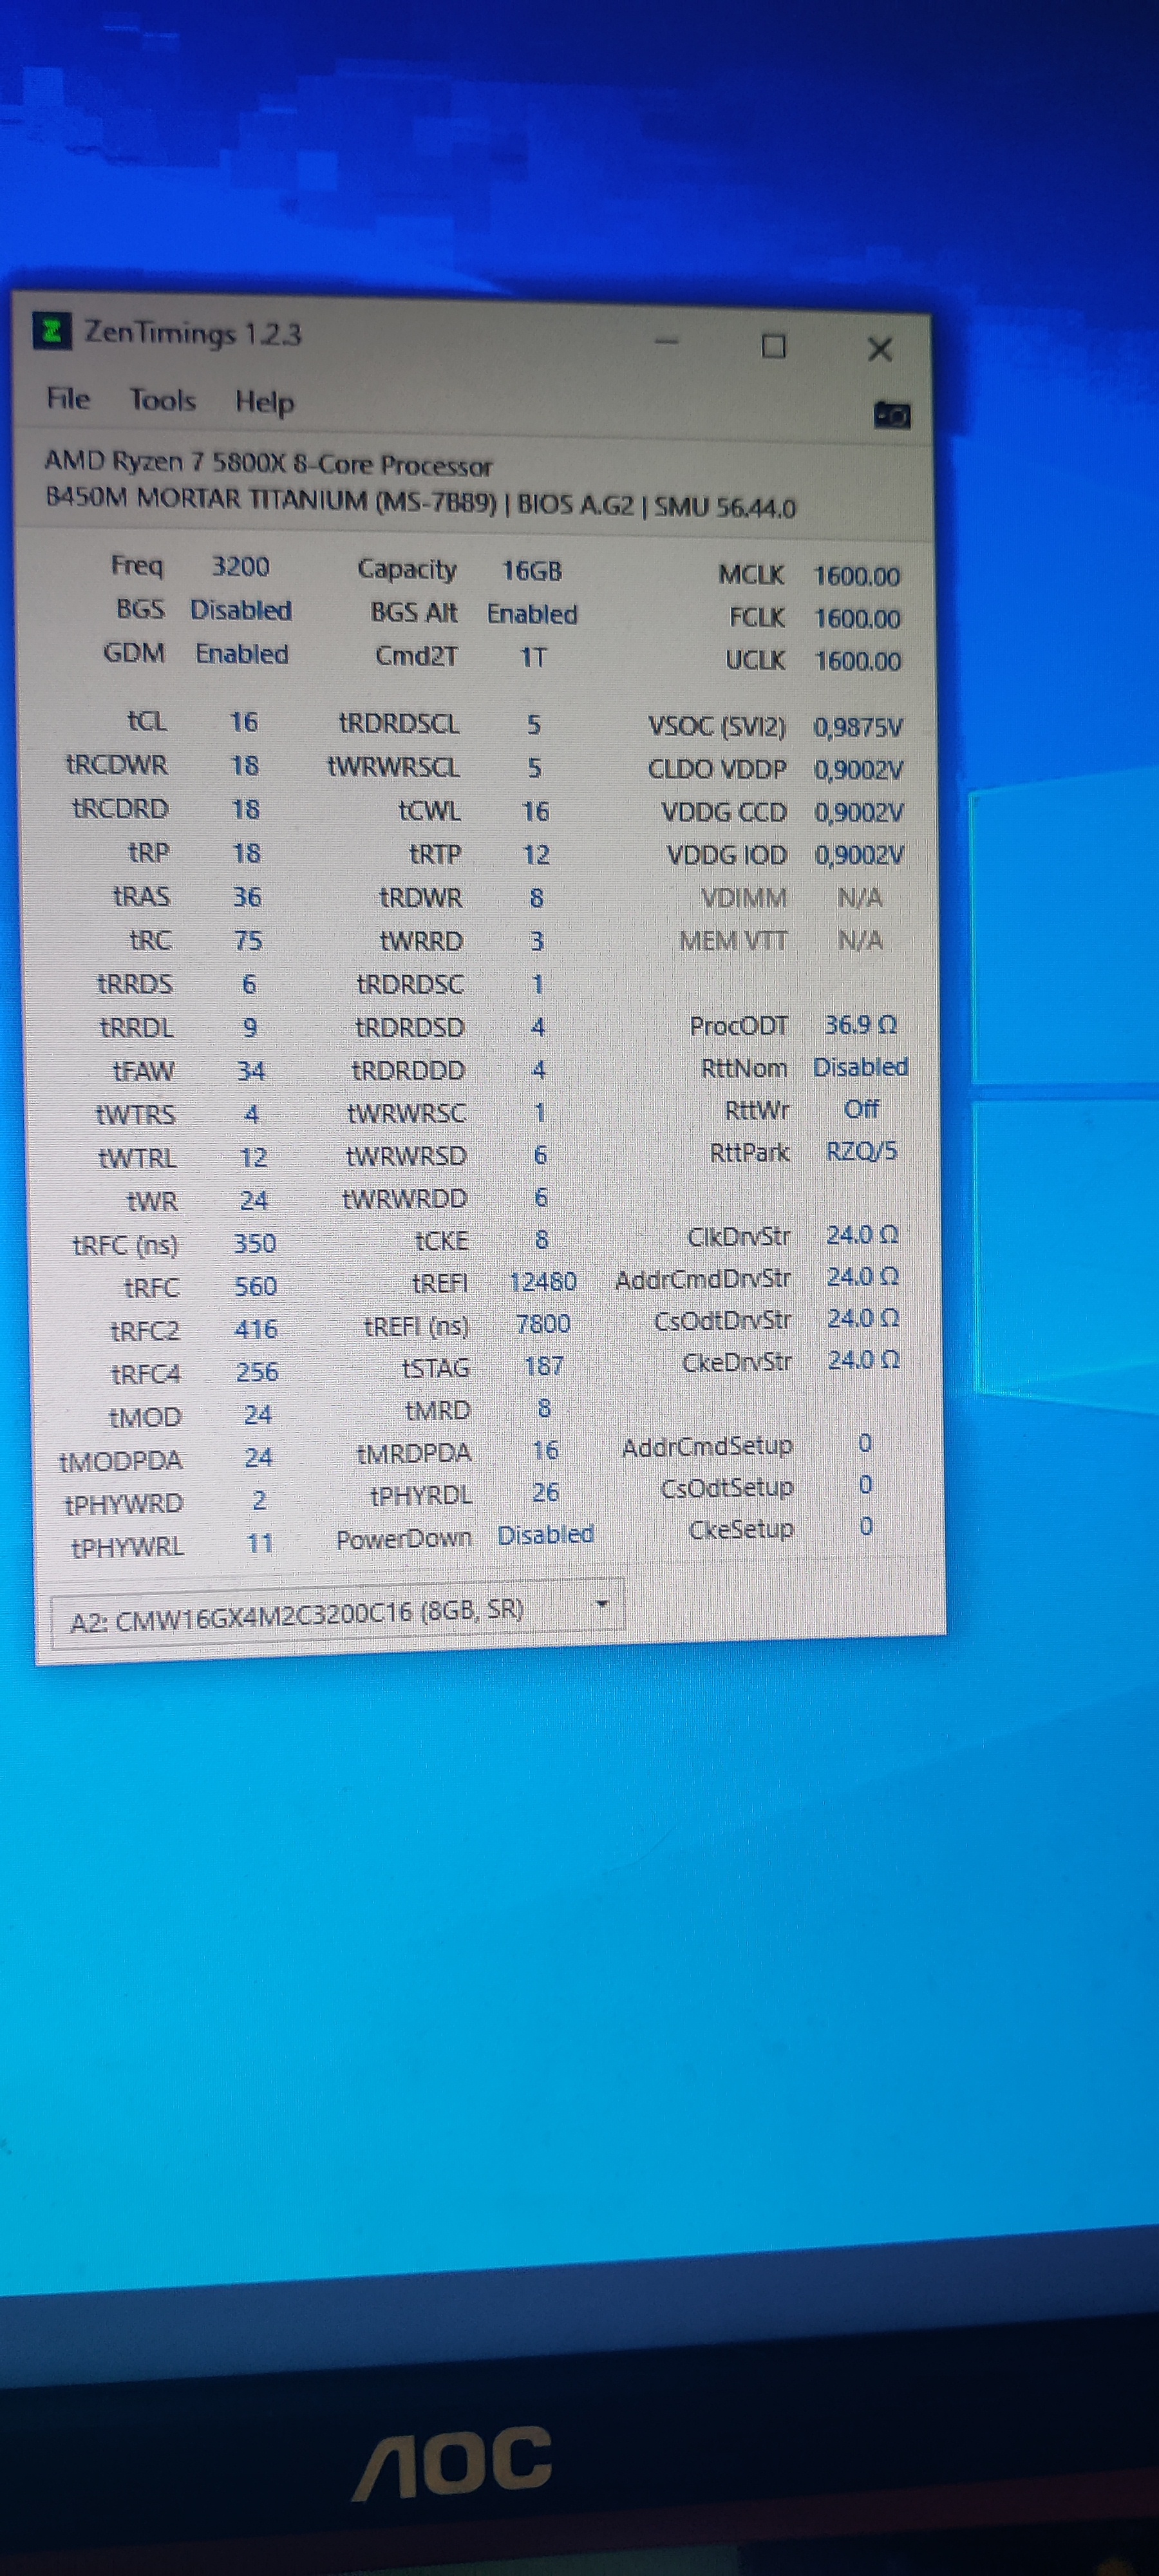Select the VDDG CCD label

tap(724, 812)
